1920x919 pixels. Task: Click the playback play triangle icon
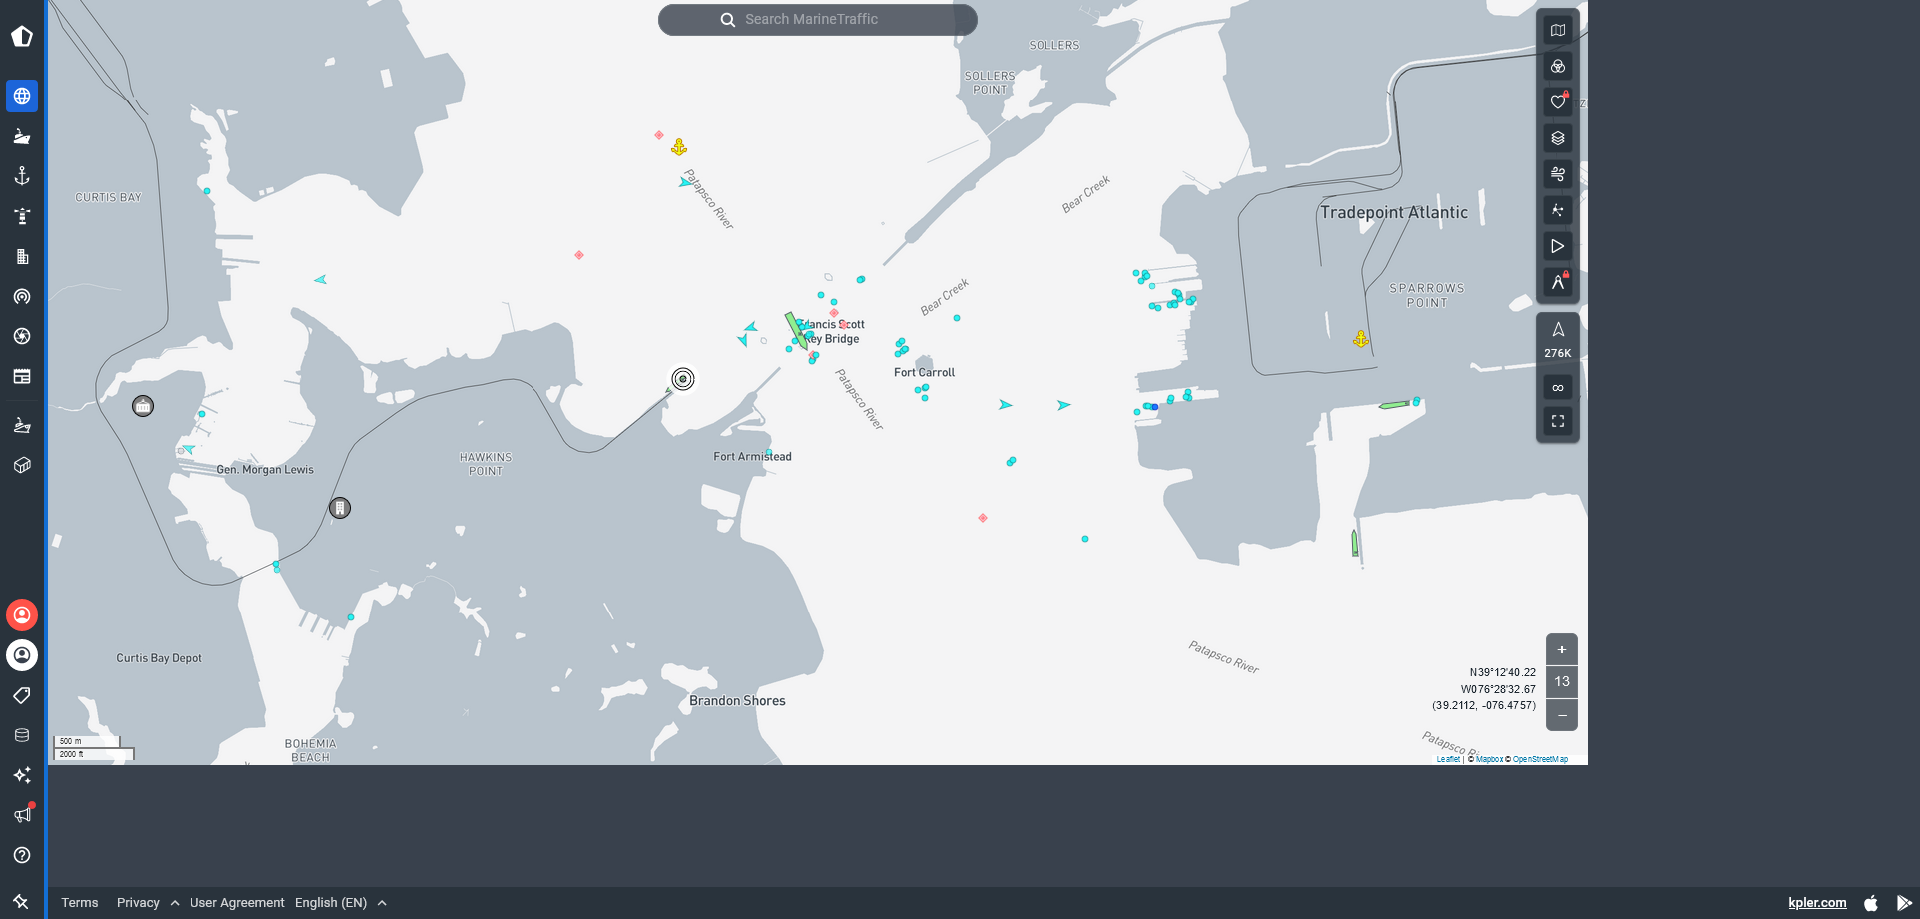coord(1558,246)
